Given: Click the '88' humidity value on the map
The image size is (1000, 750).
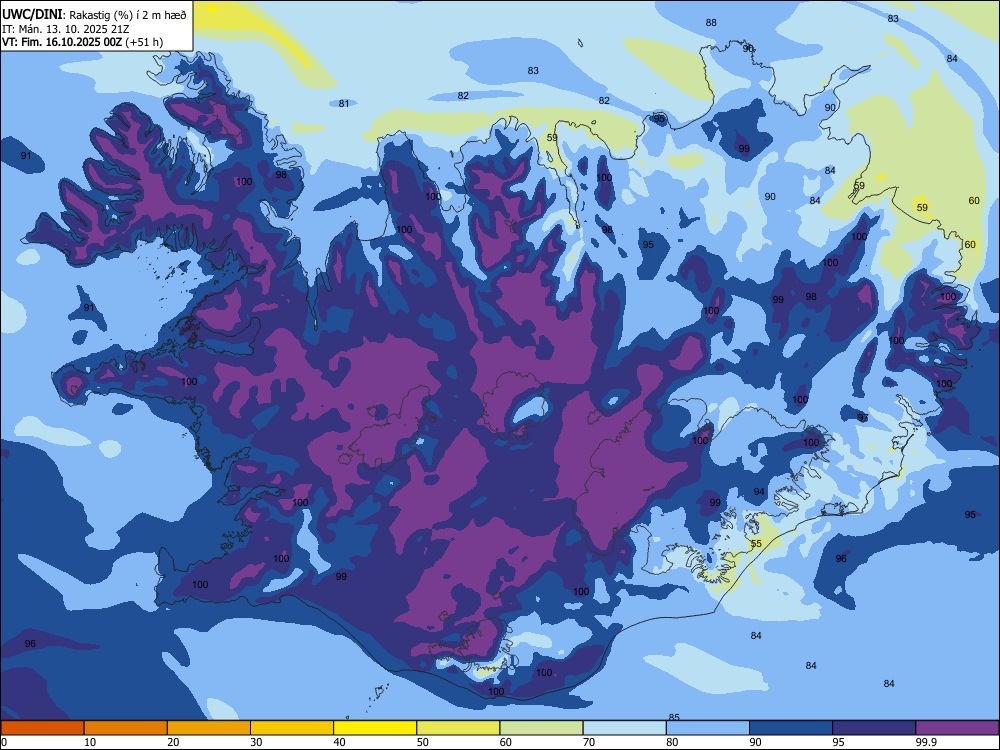Looking at the screenshot, I should [x=711, y=22].
